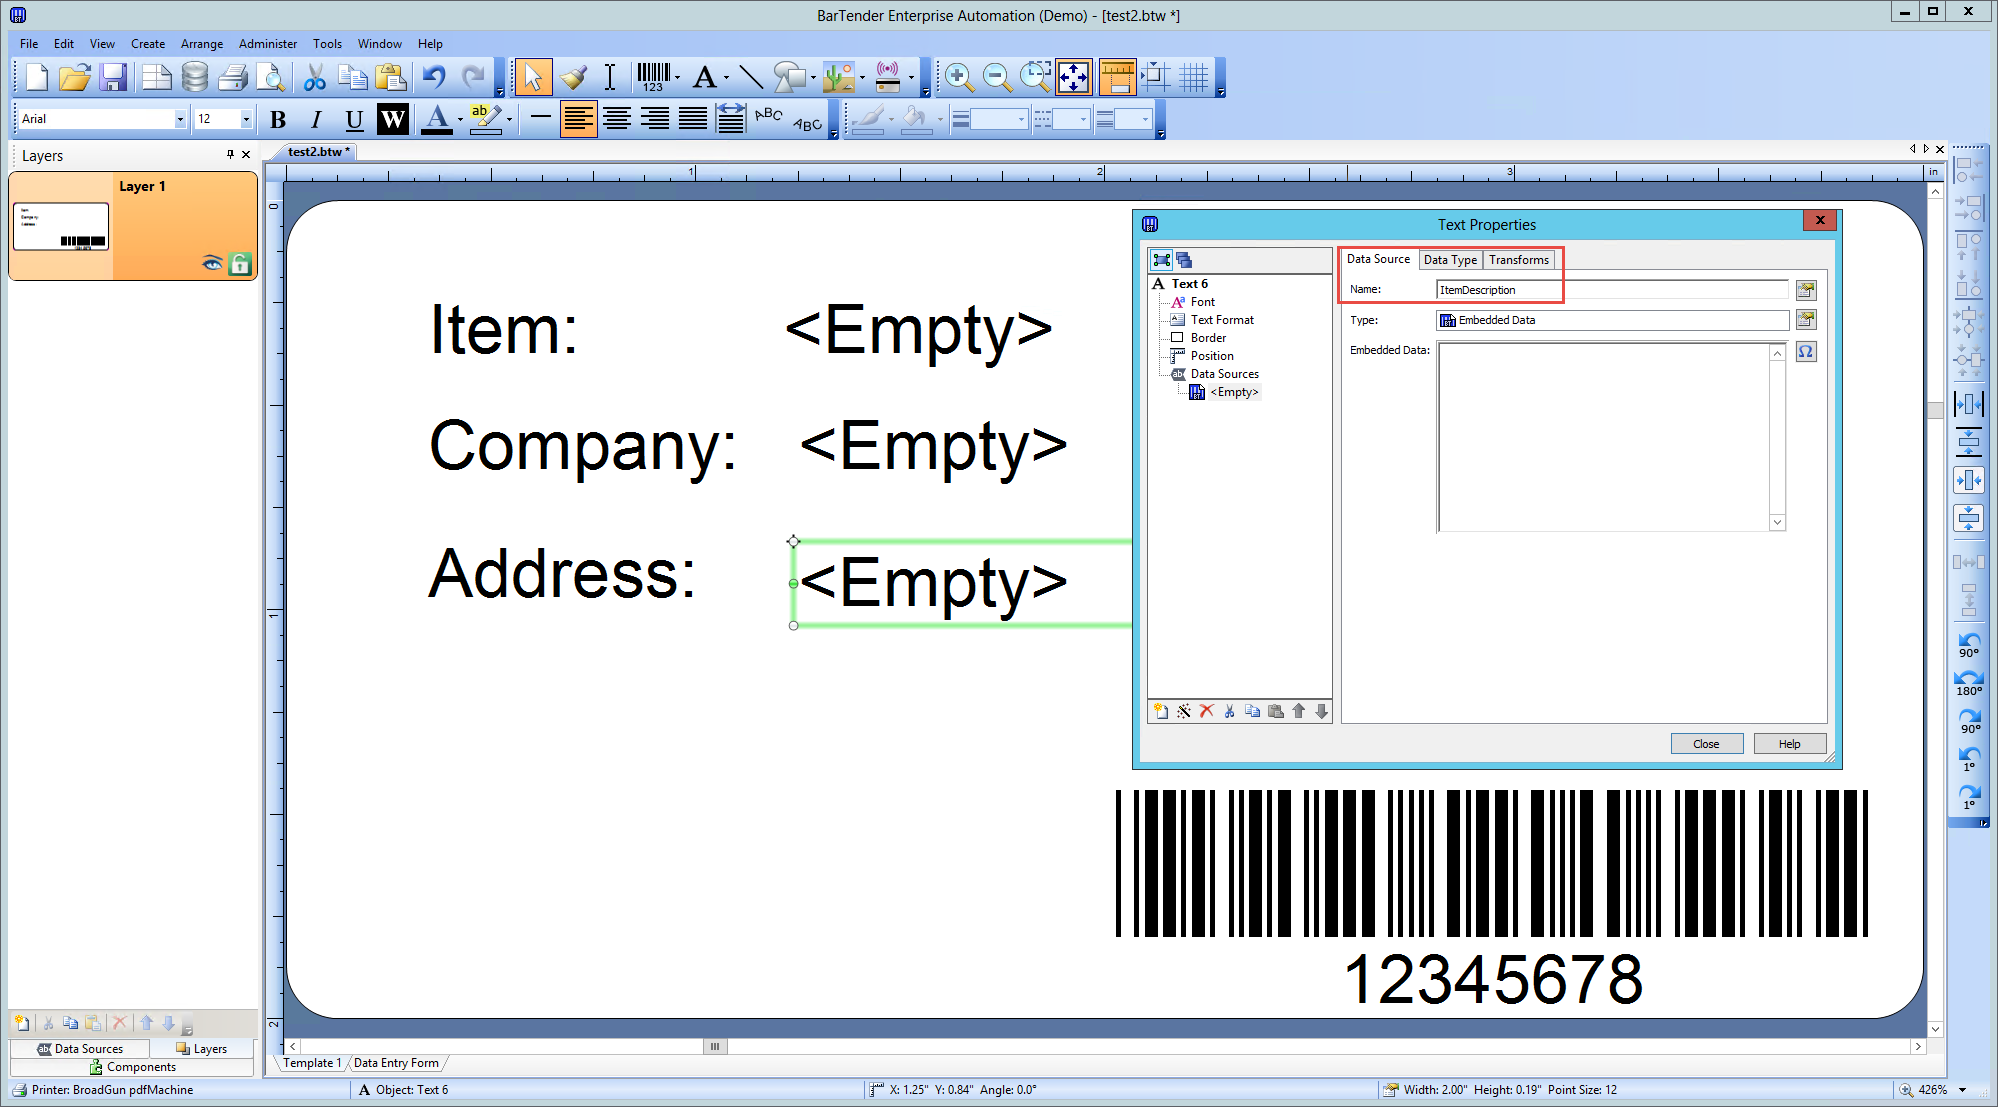Open the font size dropdown

pyautogui.click(x=246, y=119)
